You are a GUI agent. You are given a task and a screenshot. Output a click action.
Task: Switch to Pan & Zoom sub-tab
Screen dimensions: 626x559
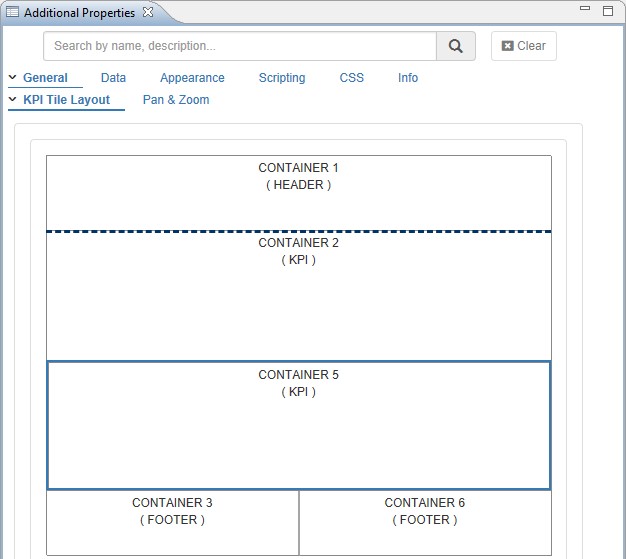[176, 100]
